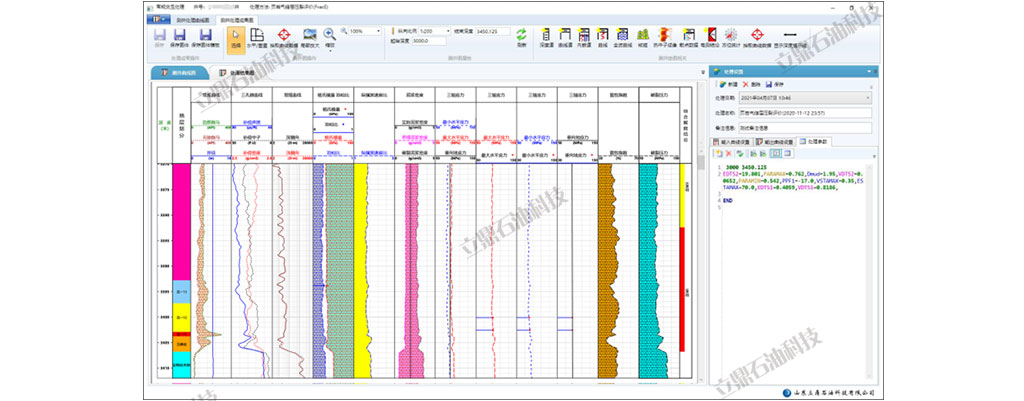Click the remark information text field
The image size is (1024, 401).
pos(805,127)
